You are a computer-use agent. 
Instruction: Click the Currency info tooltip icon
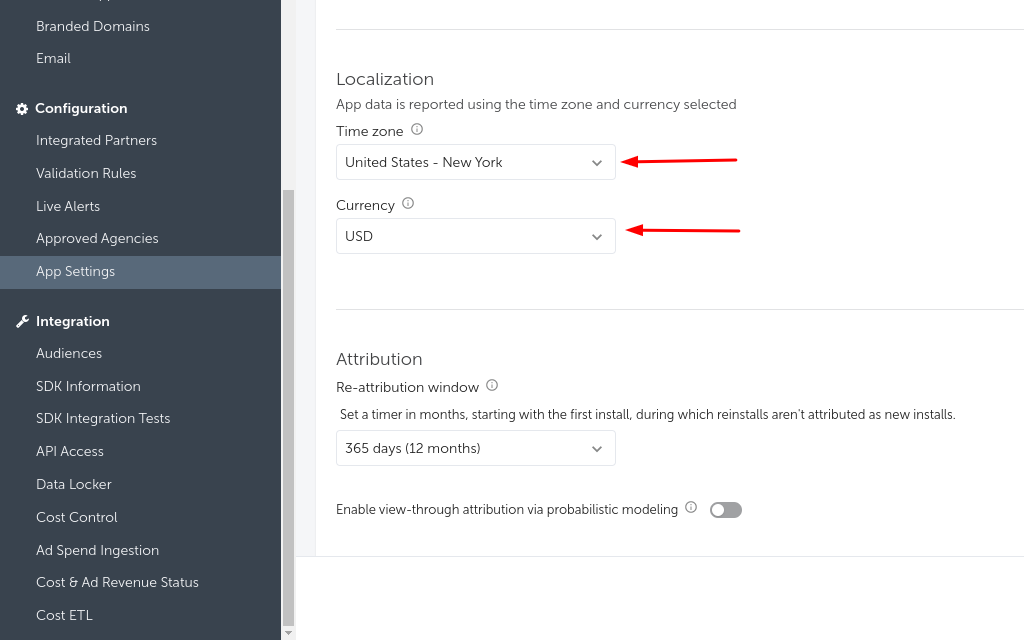[x=407, y=204]
